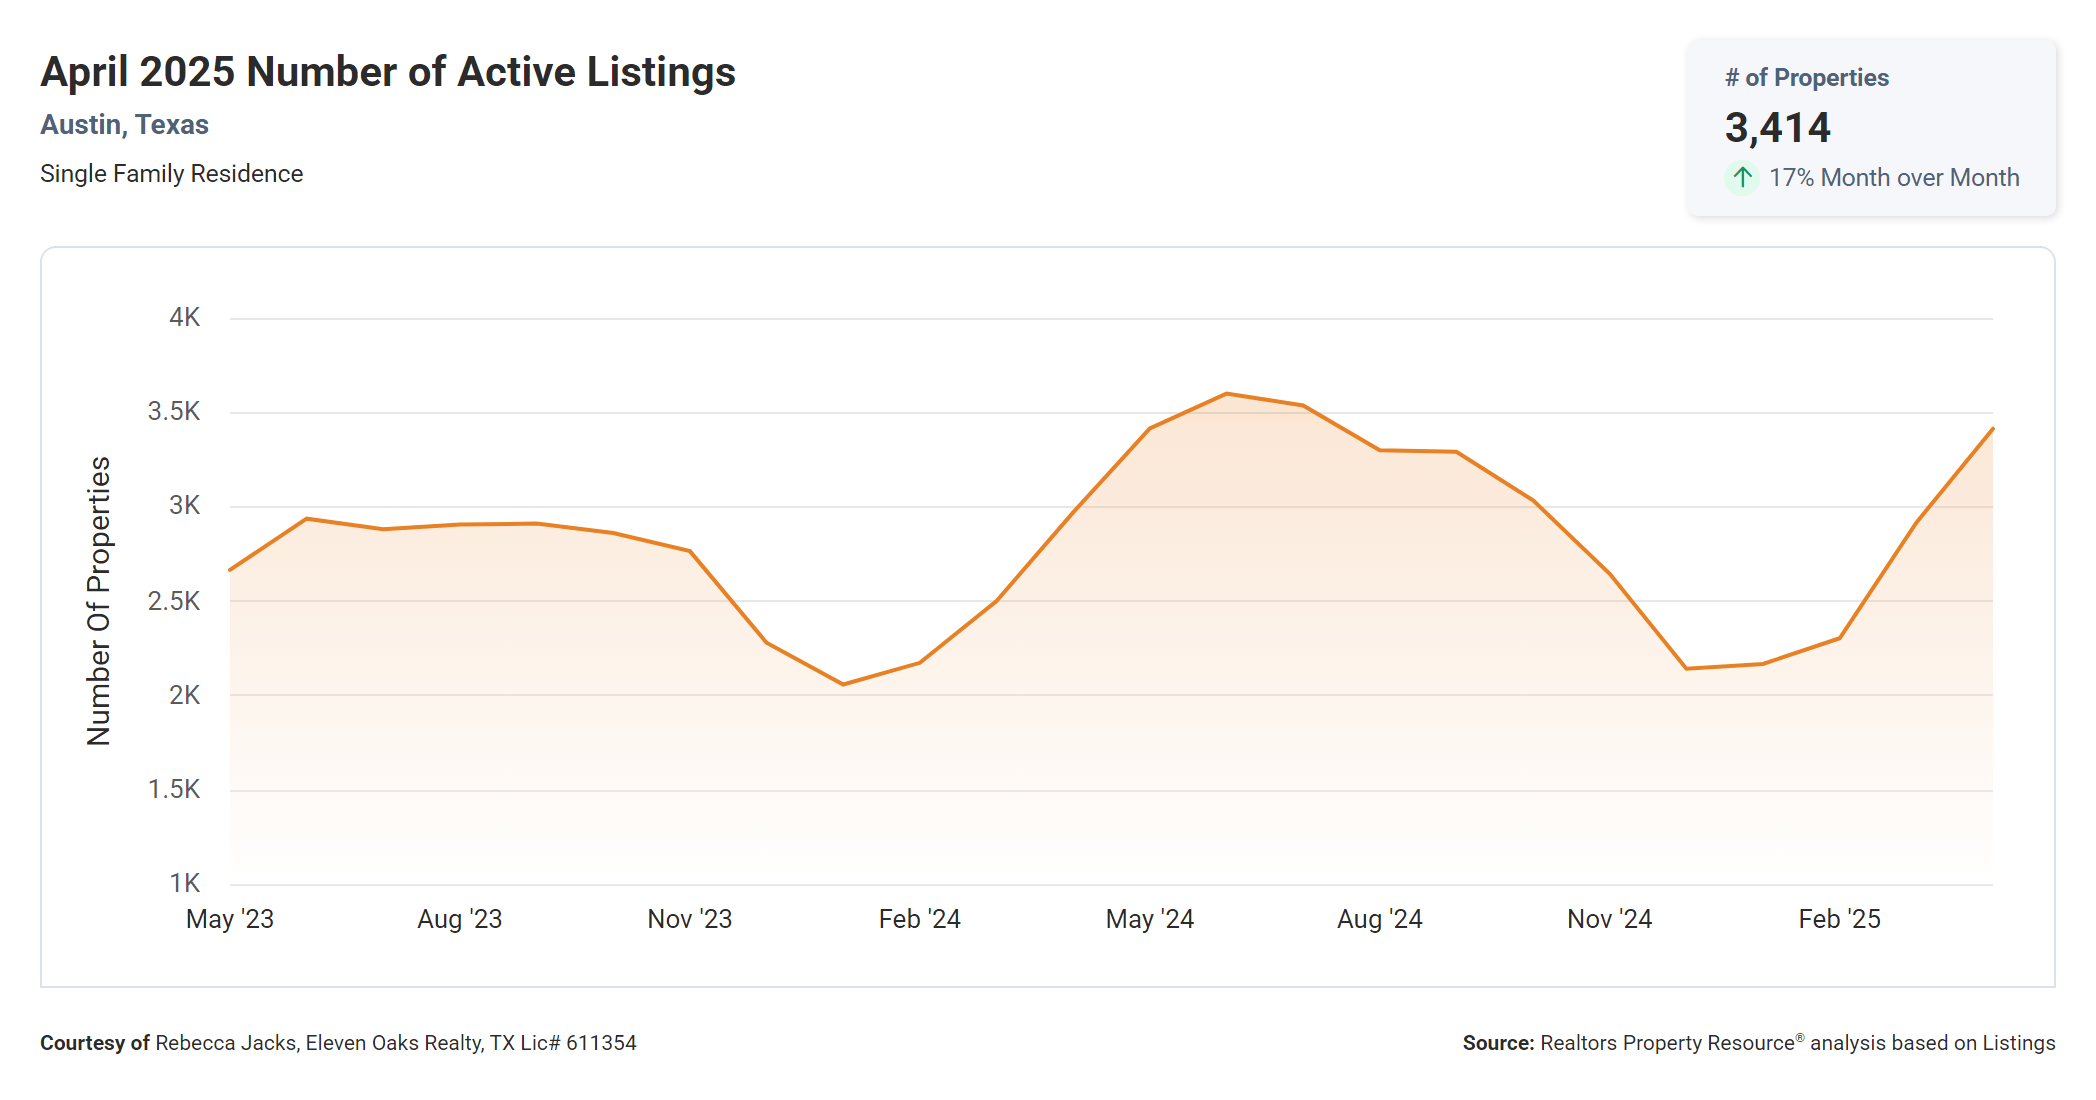The height and width of the screenshot is (1100, 2096).
Task: Click the May '24 x-axis label
Action: 1149,919
